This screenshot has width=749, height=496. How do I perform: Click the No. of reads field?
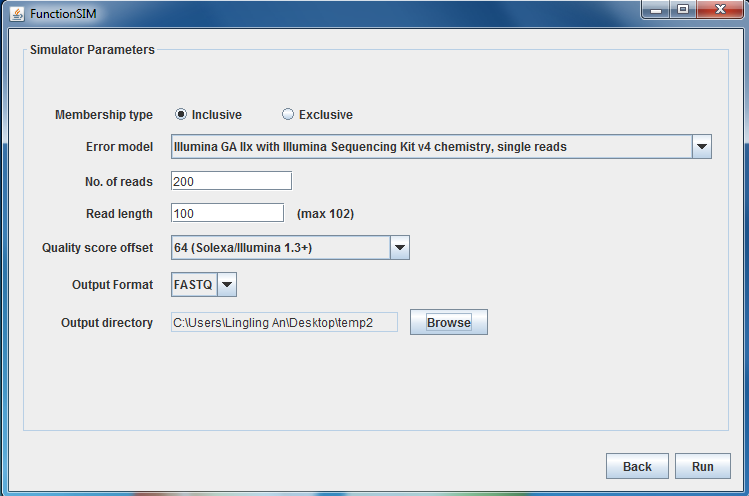231,181
